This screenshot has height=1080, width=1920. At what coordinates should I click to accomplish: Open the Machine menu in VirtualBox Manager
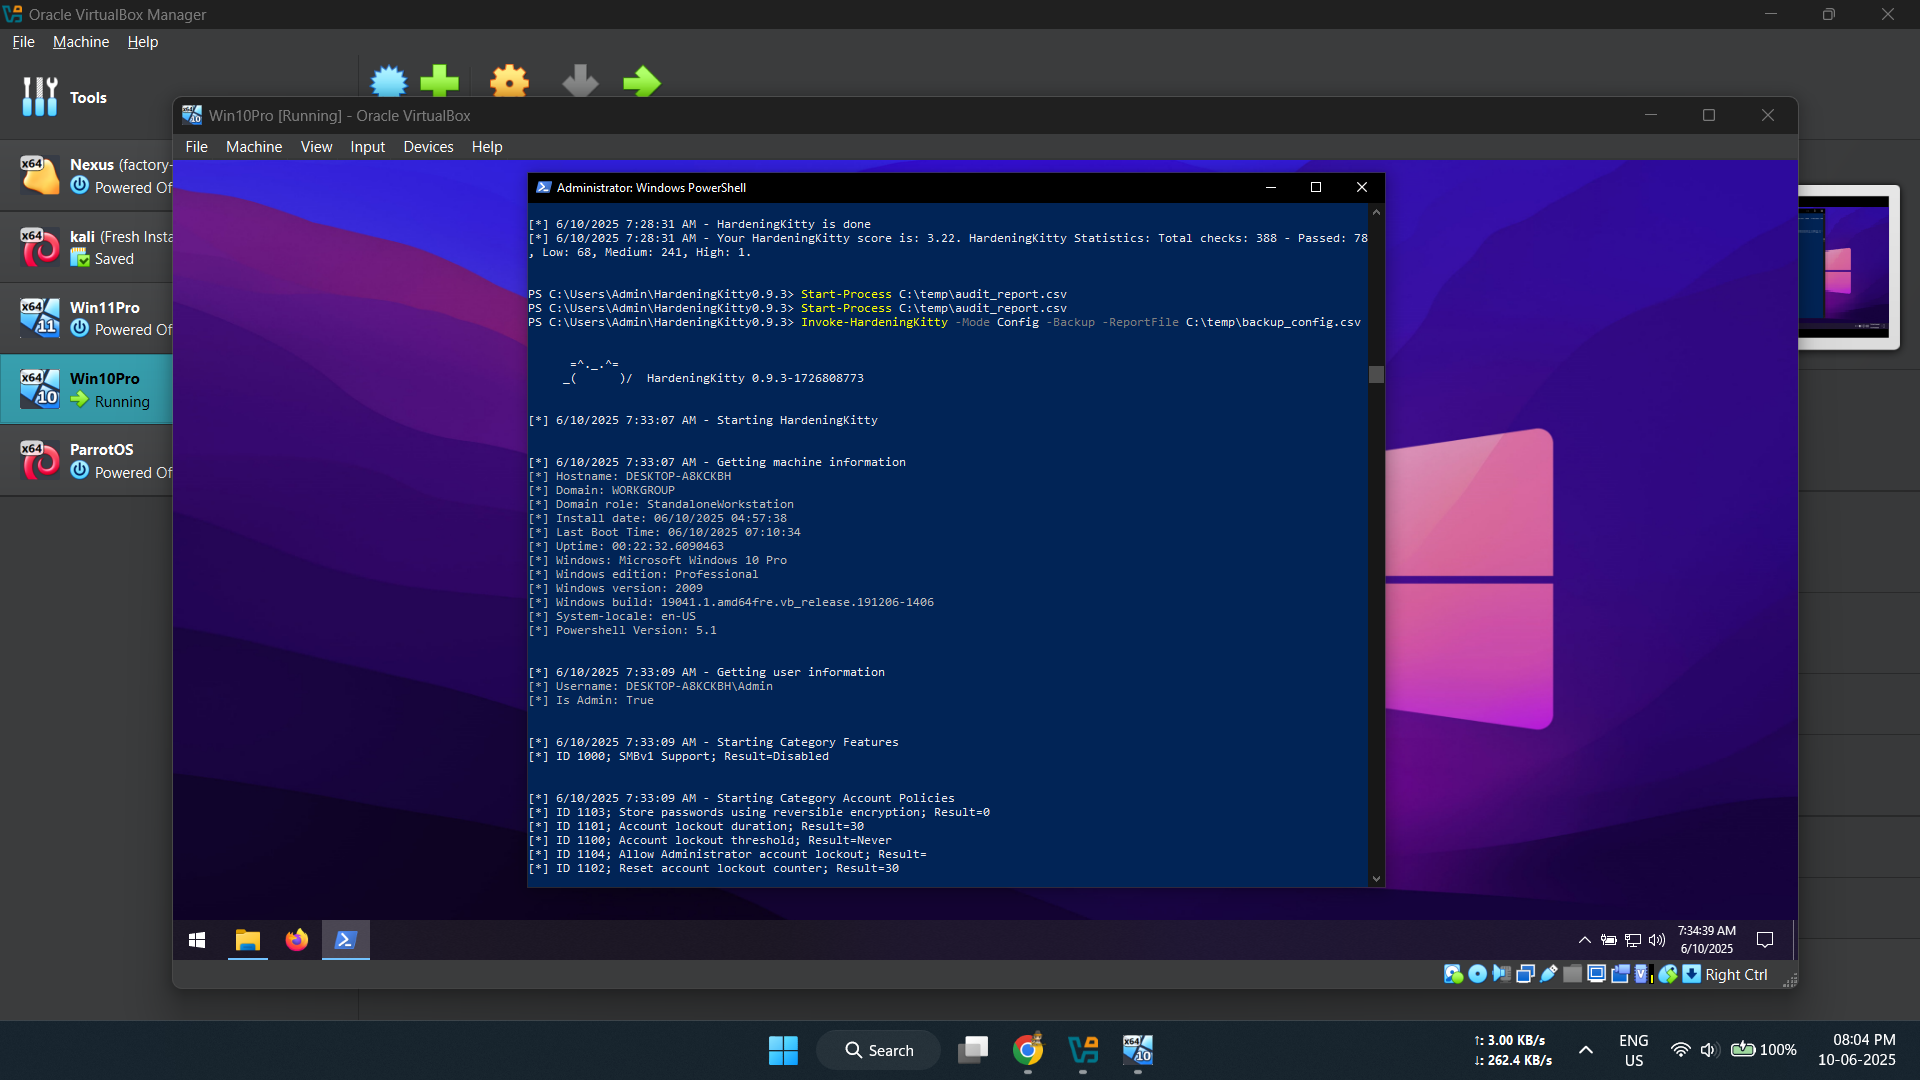click(x=81, y=42)
